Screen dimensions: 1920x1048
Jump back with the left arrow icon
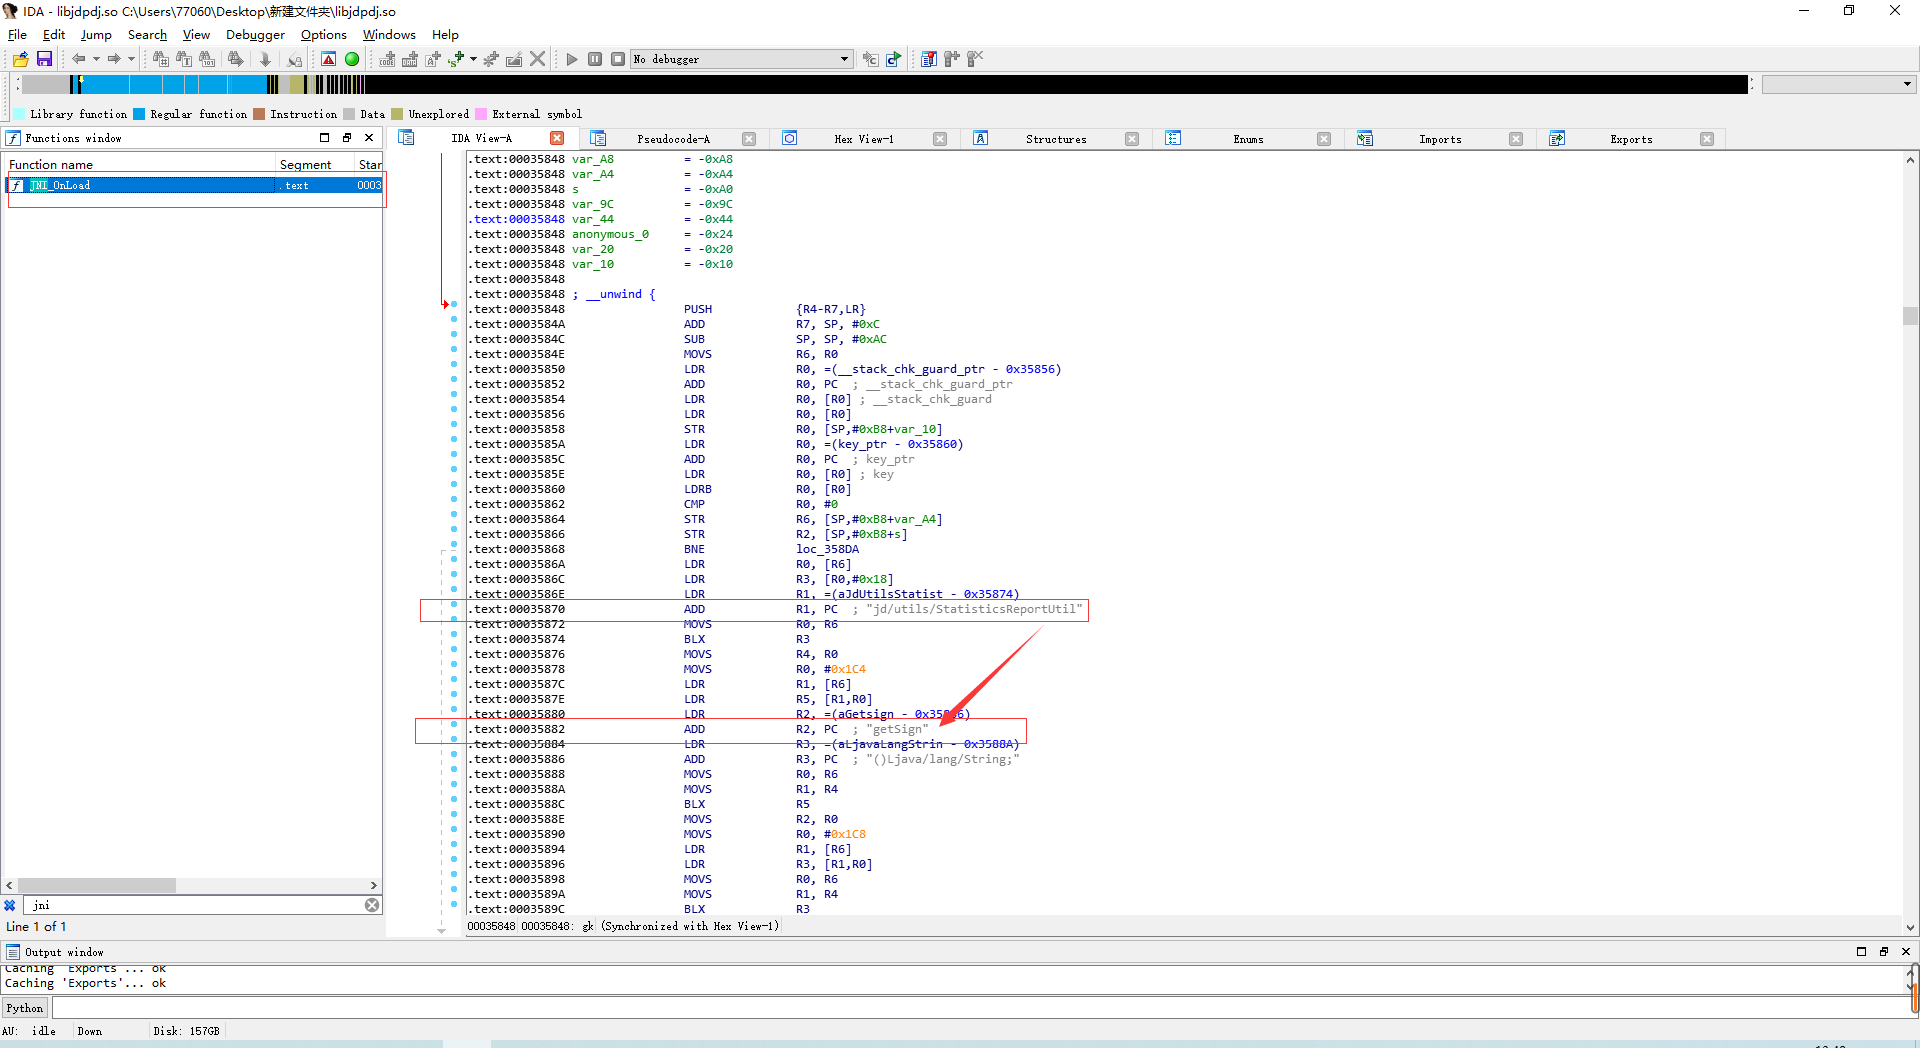[x=78, y=59]
